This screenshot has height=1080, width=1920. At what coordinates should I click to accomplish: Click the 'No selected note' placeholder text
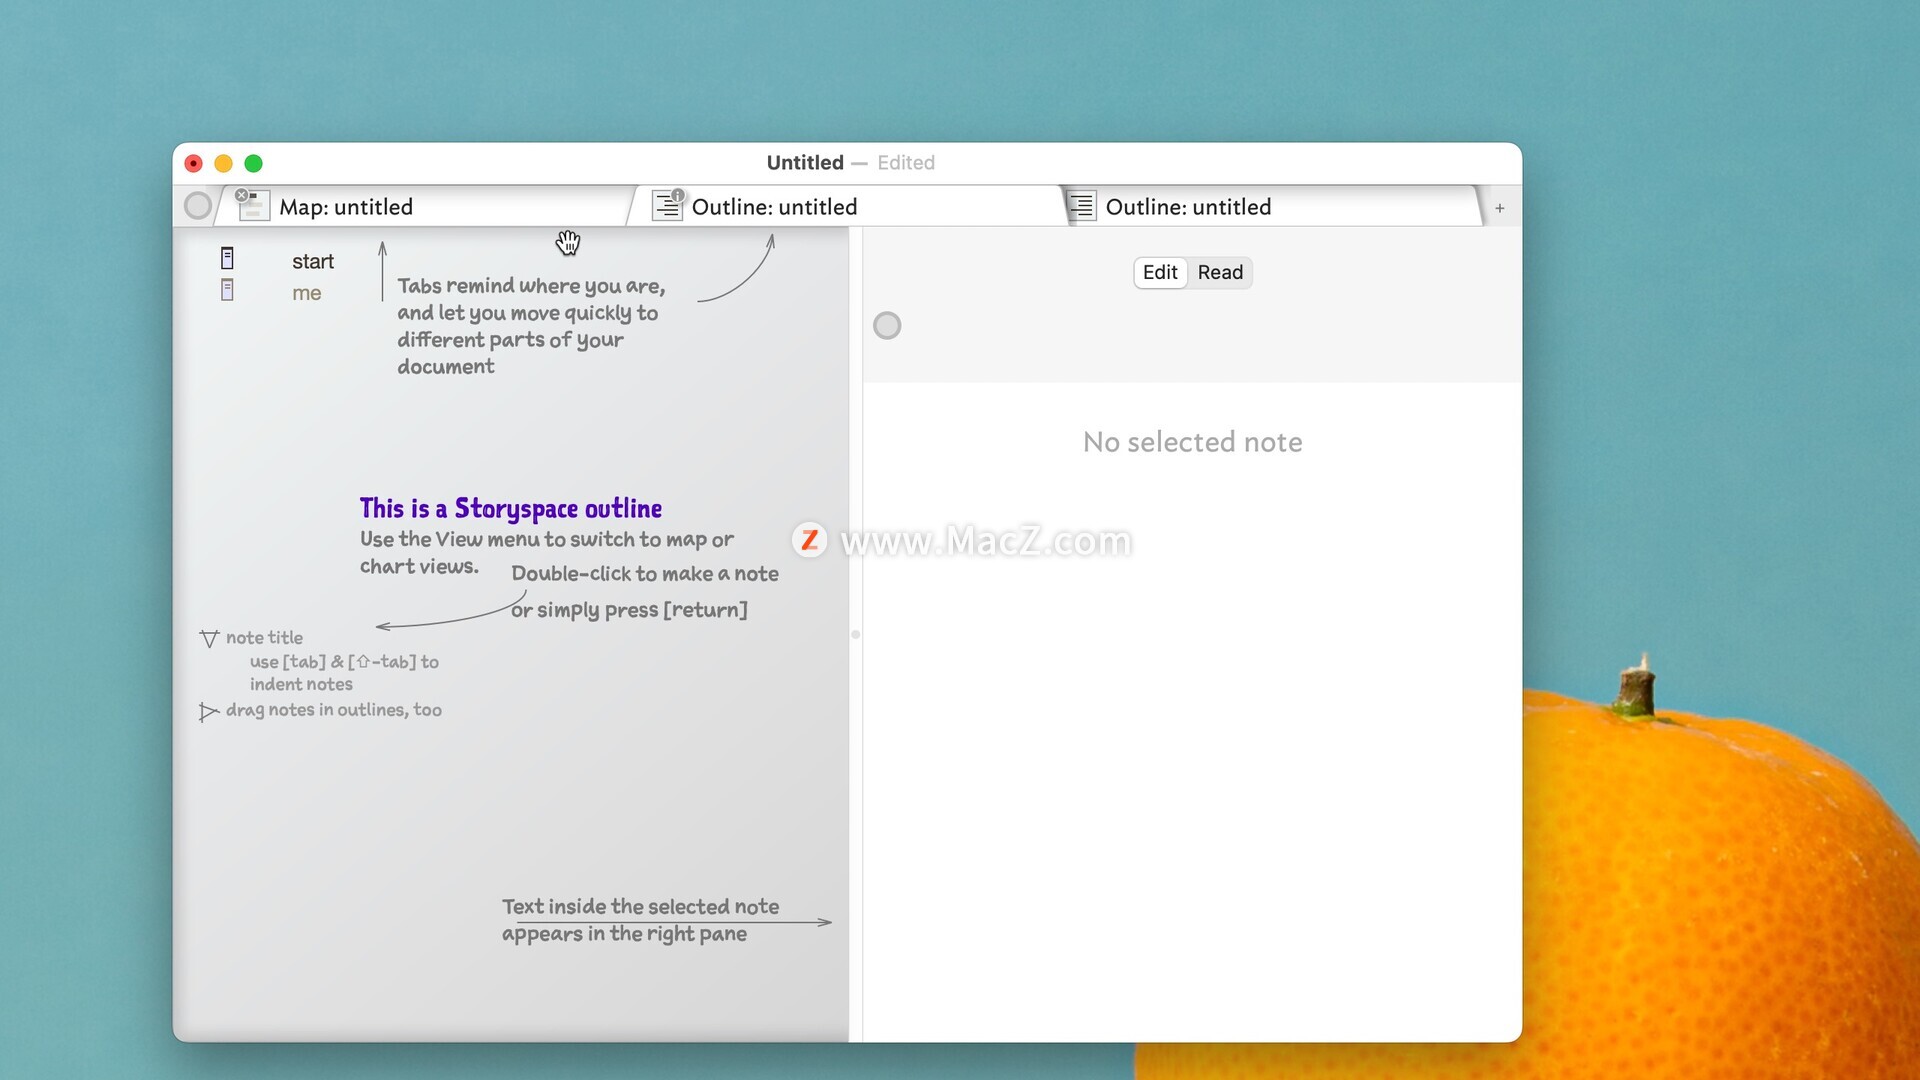[x=1192, y=442]
